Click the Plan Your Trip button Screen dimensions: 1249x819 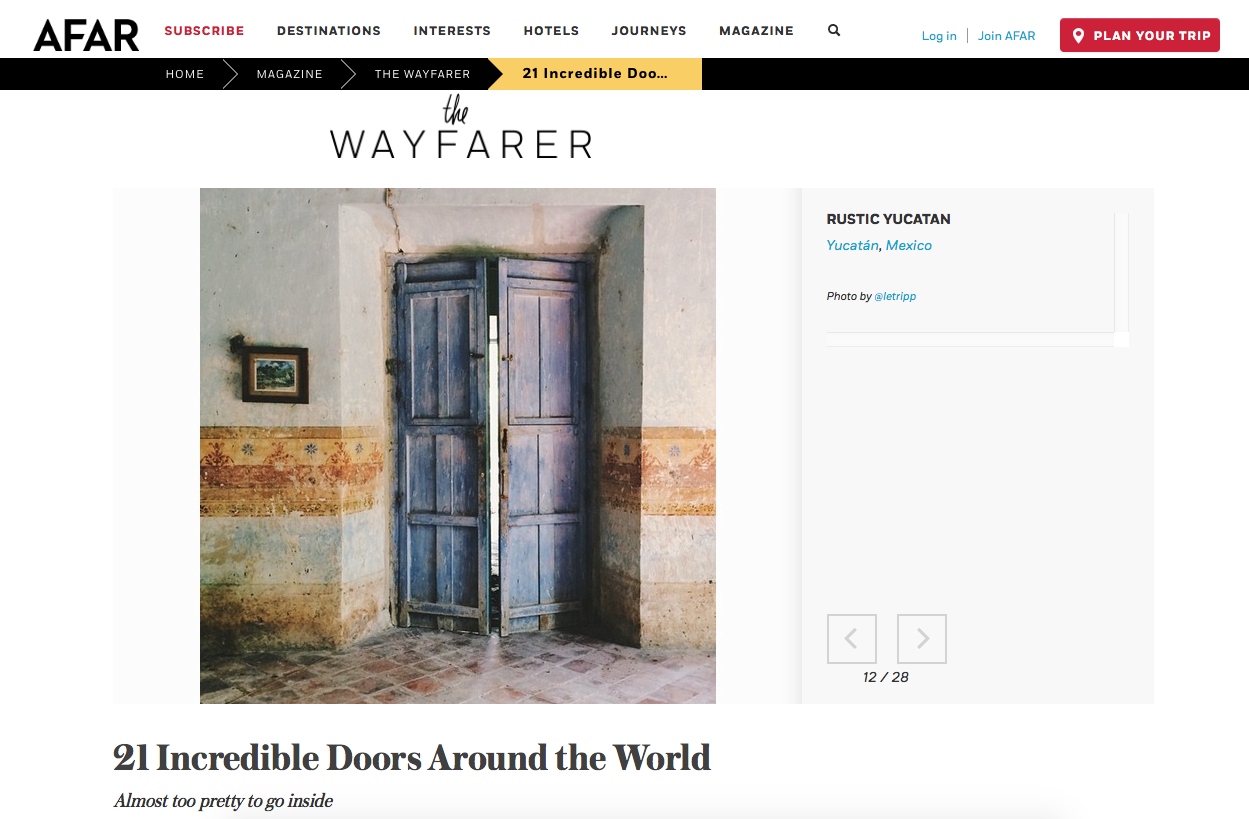[1140, 35]
